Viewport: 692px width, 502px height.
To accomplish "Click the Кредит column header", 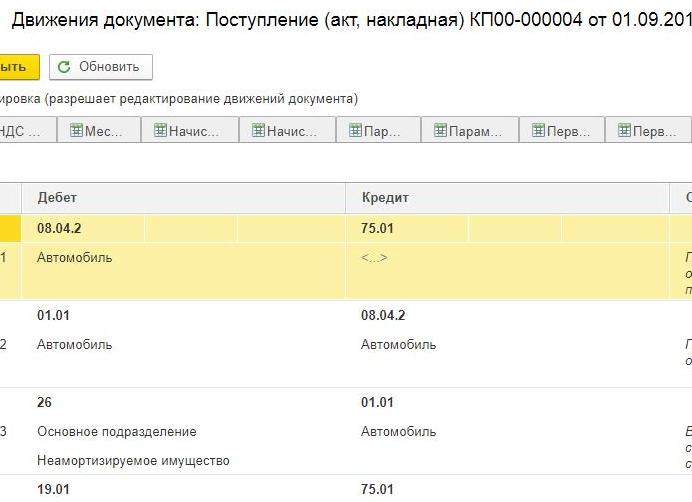I will click(507, 198).
